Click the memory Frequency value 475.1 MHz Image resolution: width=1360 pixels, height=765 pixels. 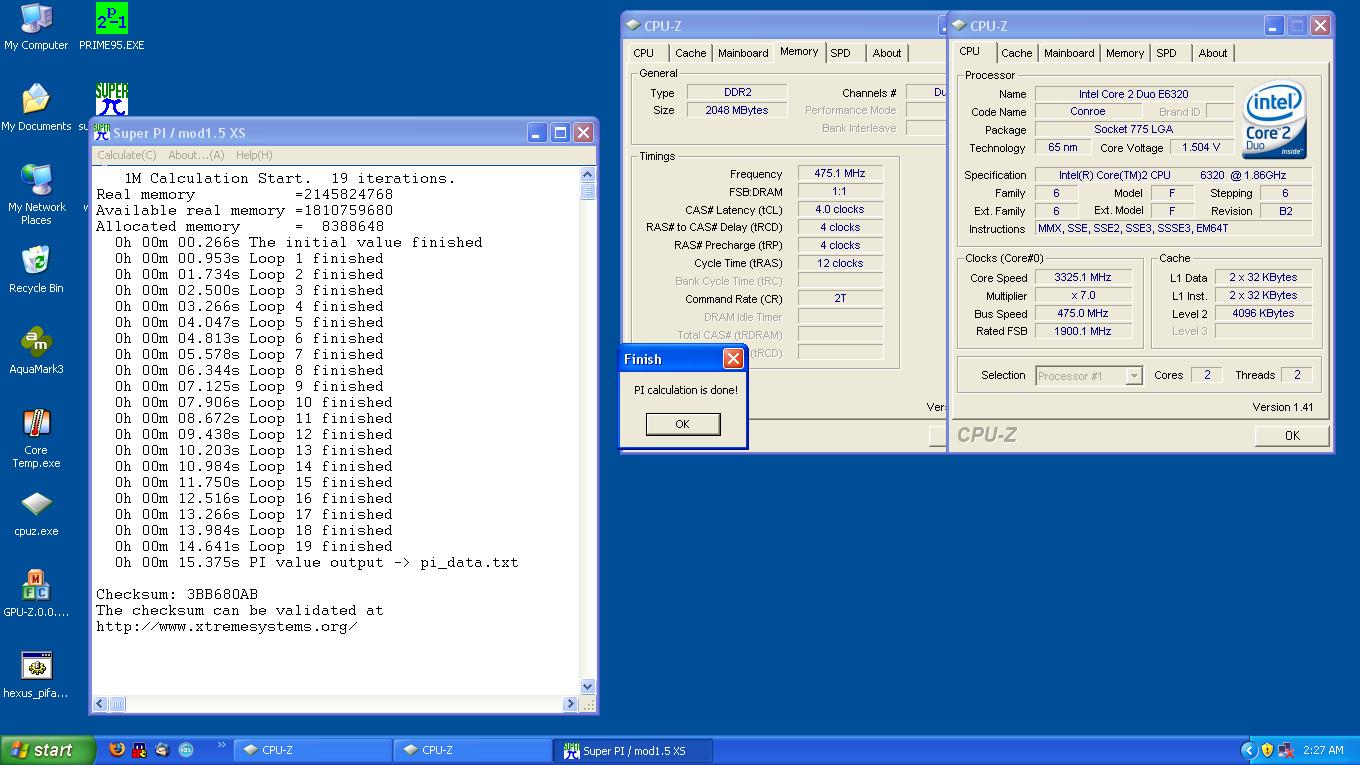[840, 173]
